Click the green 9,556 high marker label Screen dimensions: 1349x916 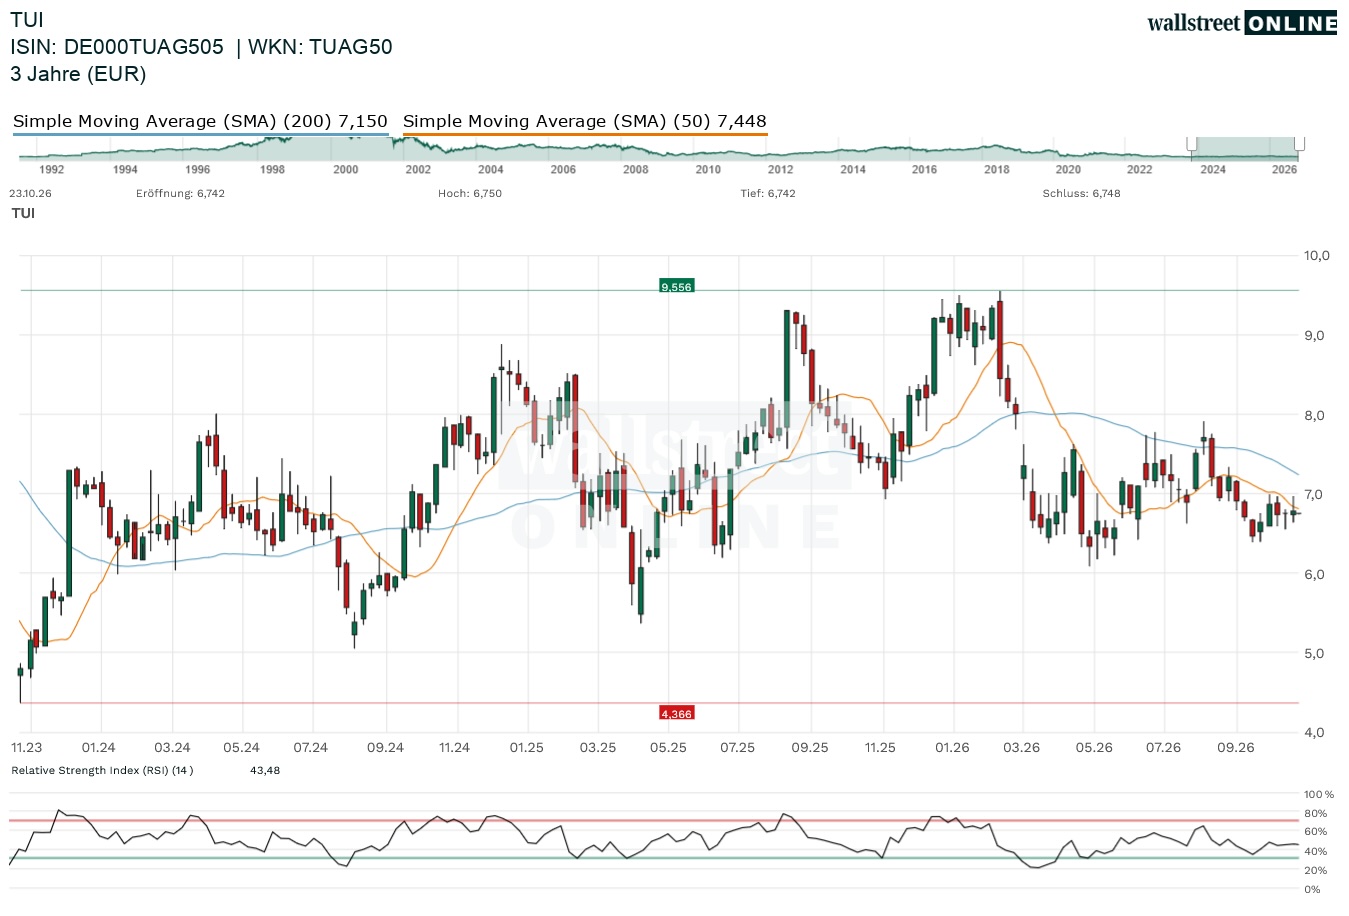coord(676,287)
